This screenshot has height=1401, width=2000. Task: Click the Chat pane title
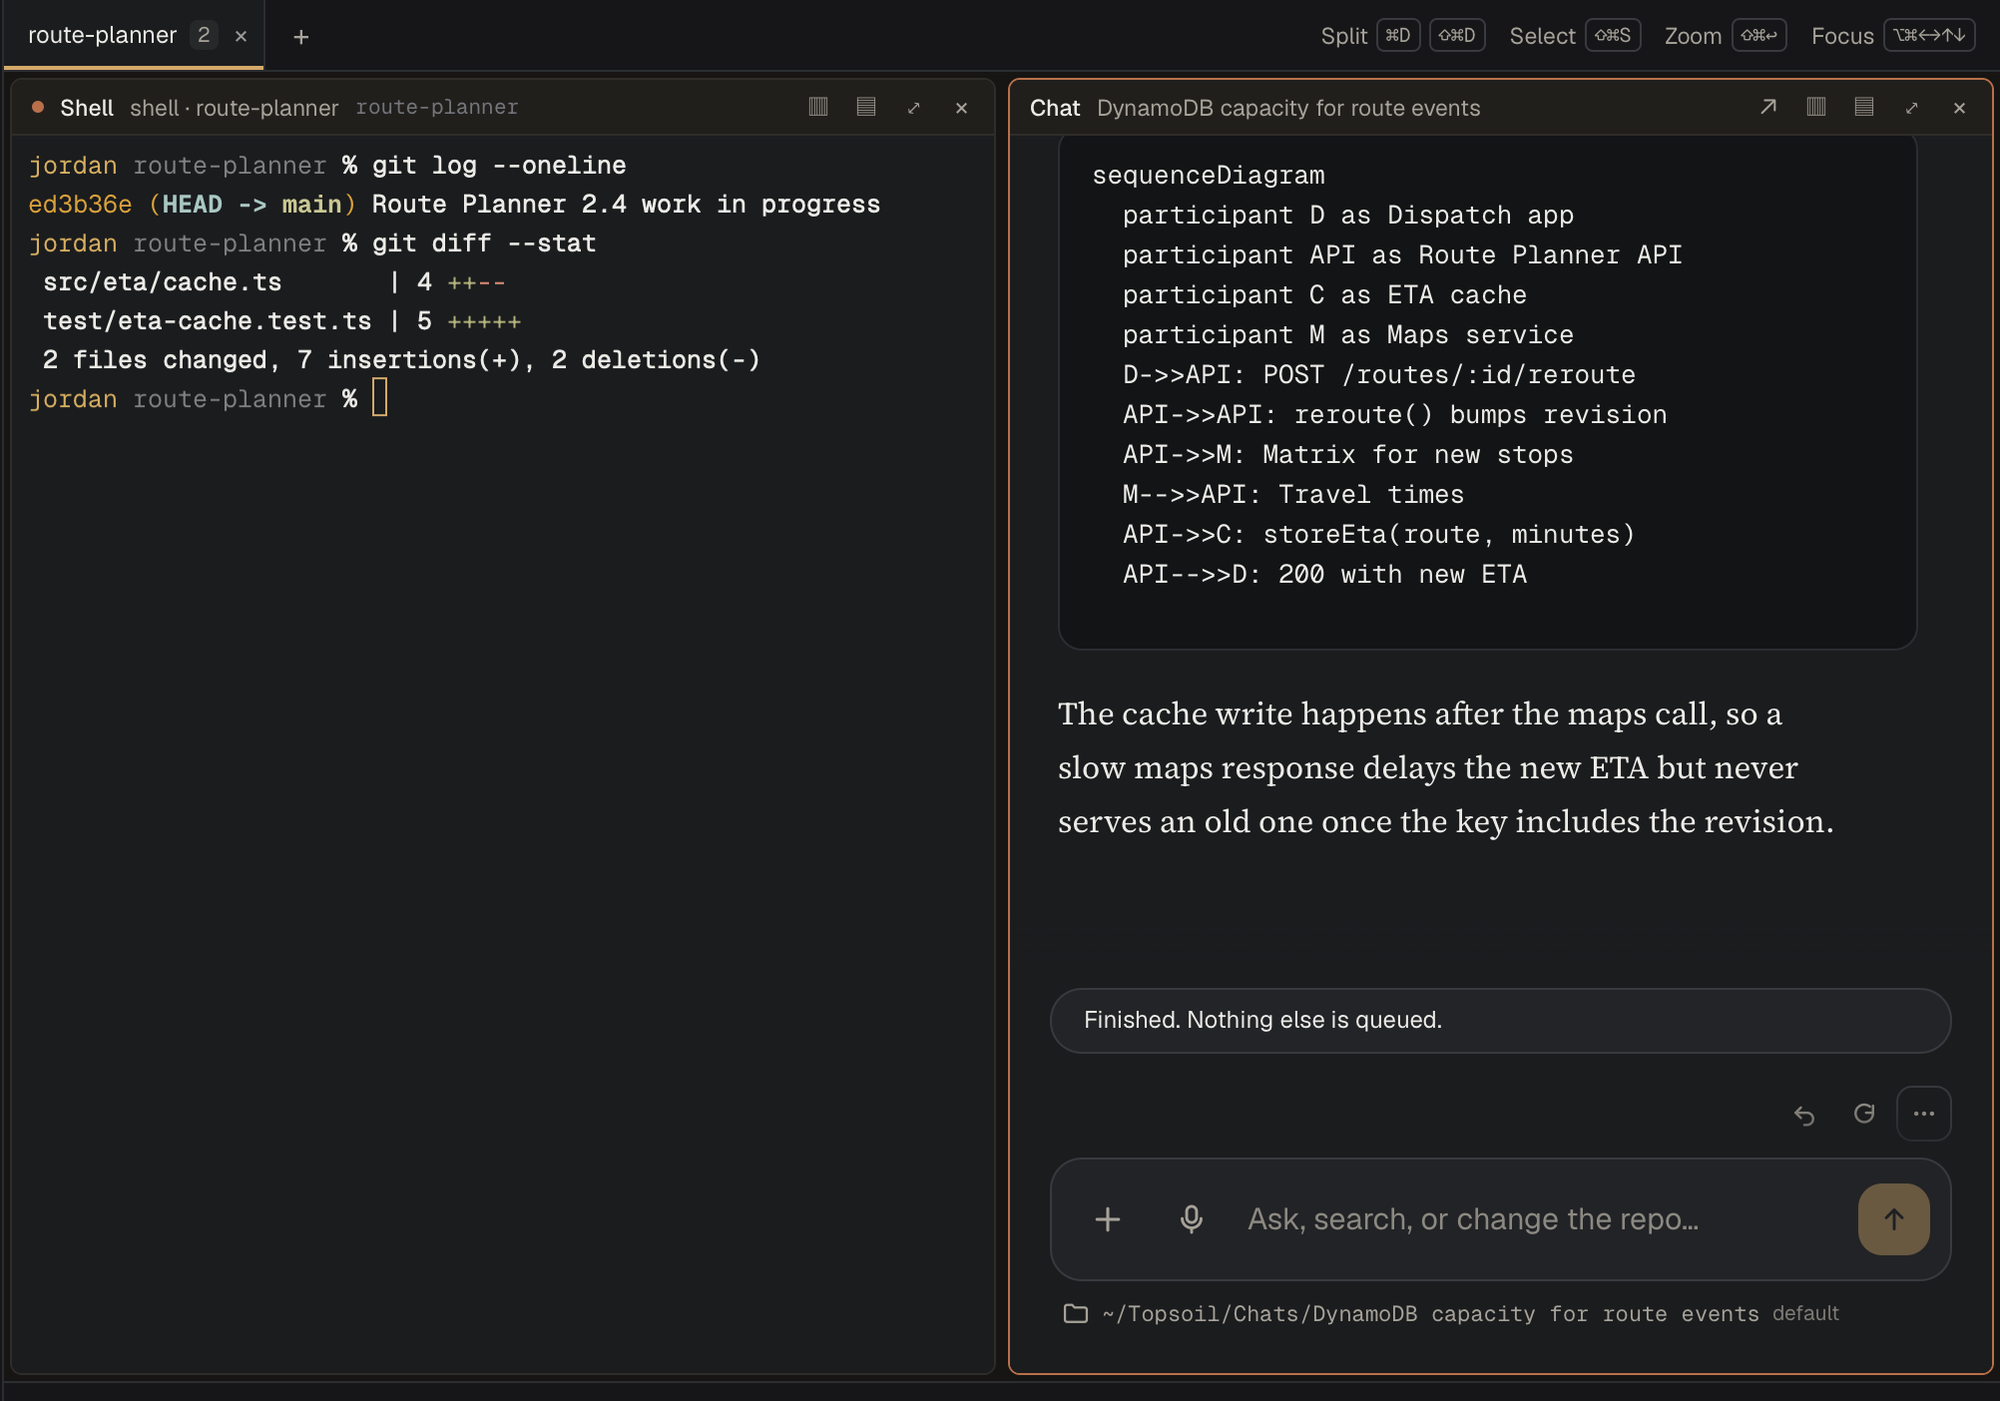tap(1055, 108)
